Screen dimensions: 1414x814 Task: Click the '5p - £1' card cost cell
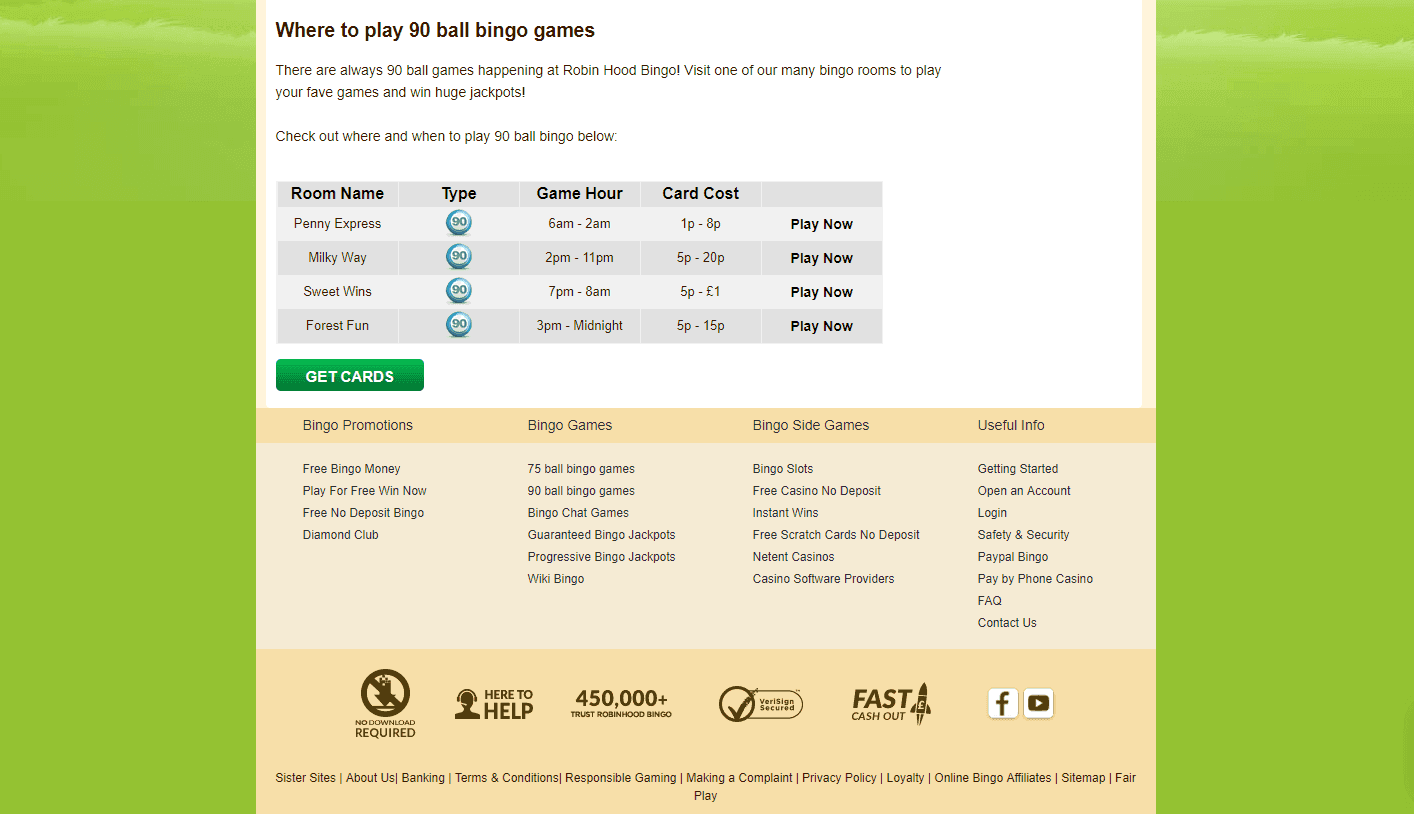point(701,292)
